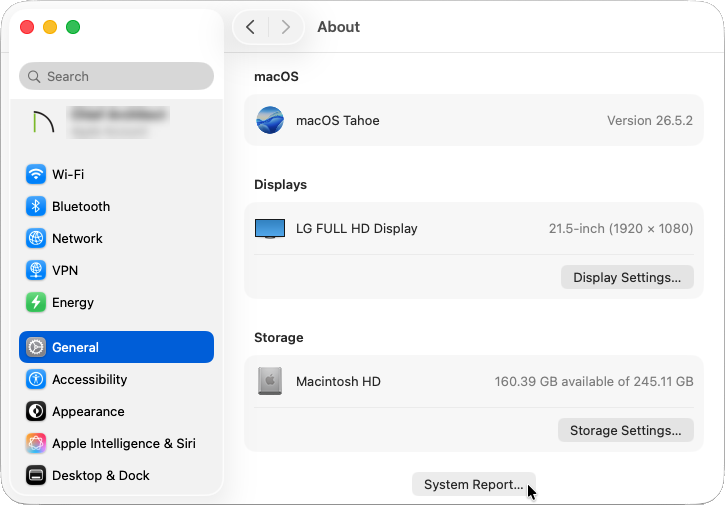Open the Apple Account profile row

point(117,122)
